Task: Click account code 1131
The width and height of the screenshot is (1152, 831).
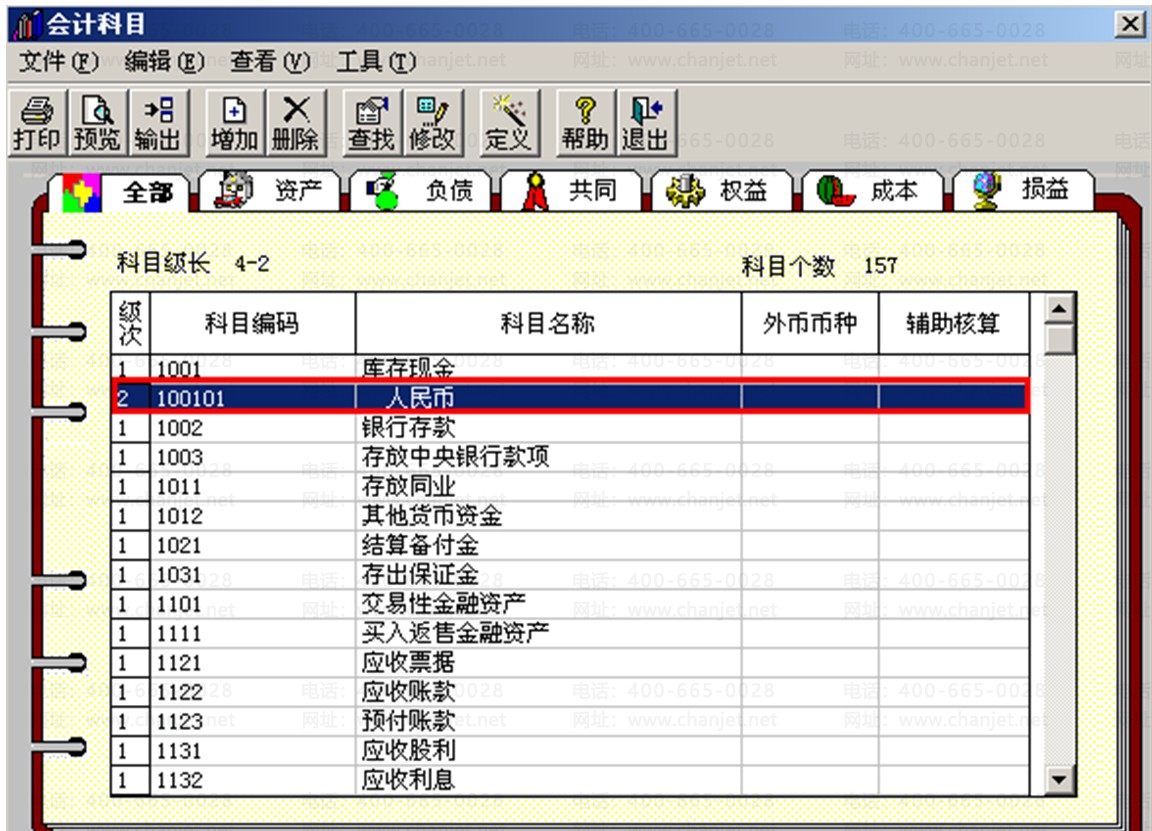Action: tap(179, 751)
